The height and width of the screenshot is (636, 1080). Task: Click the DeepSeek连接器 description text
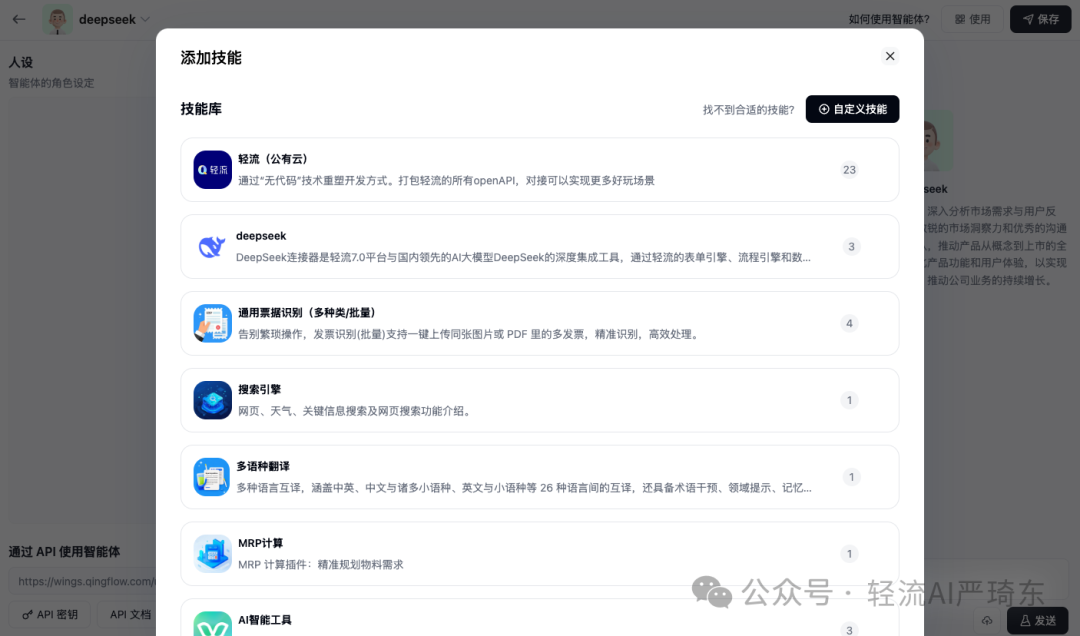pyautogui.click(x=523, y=258)
